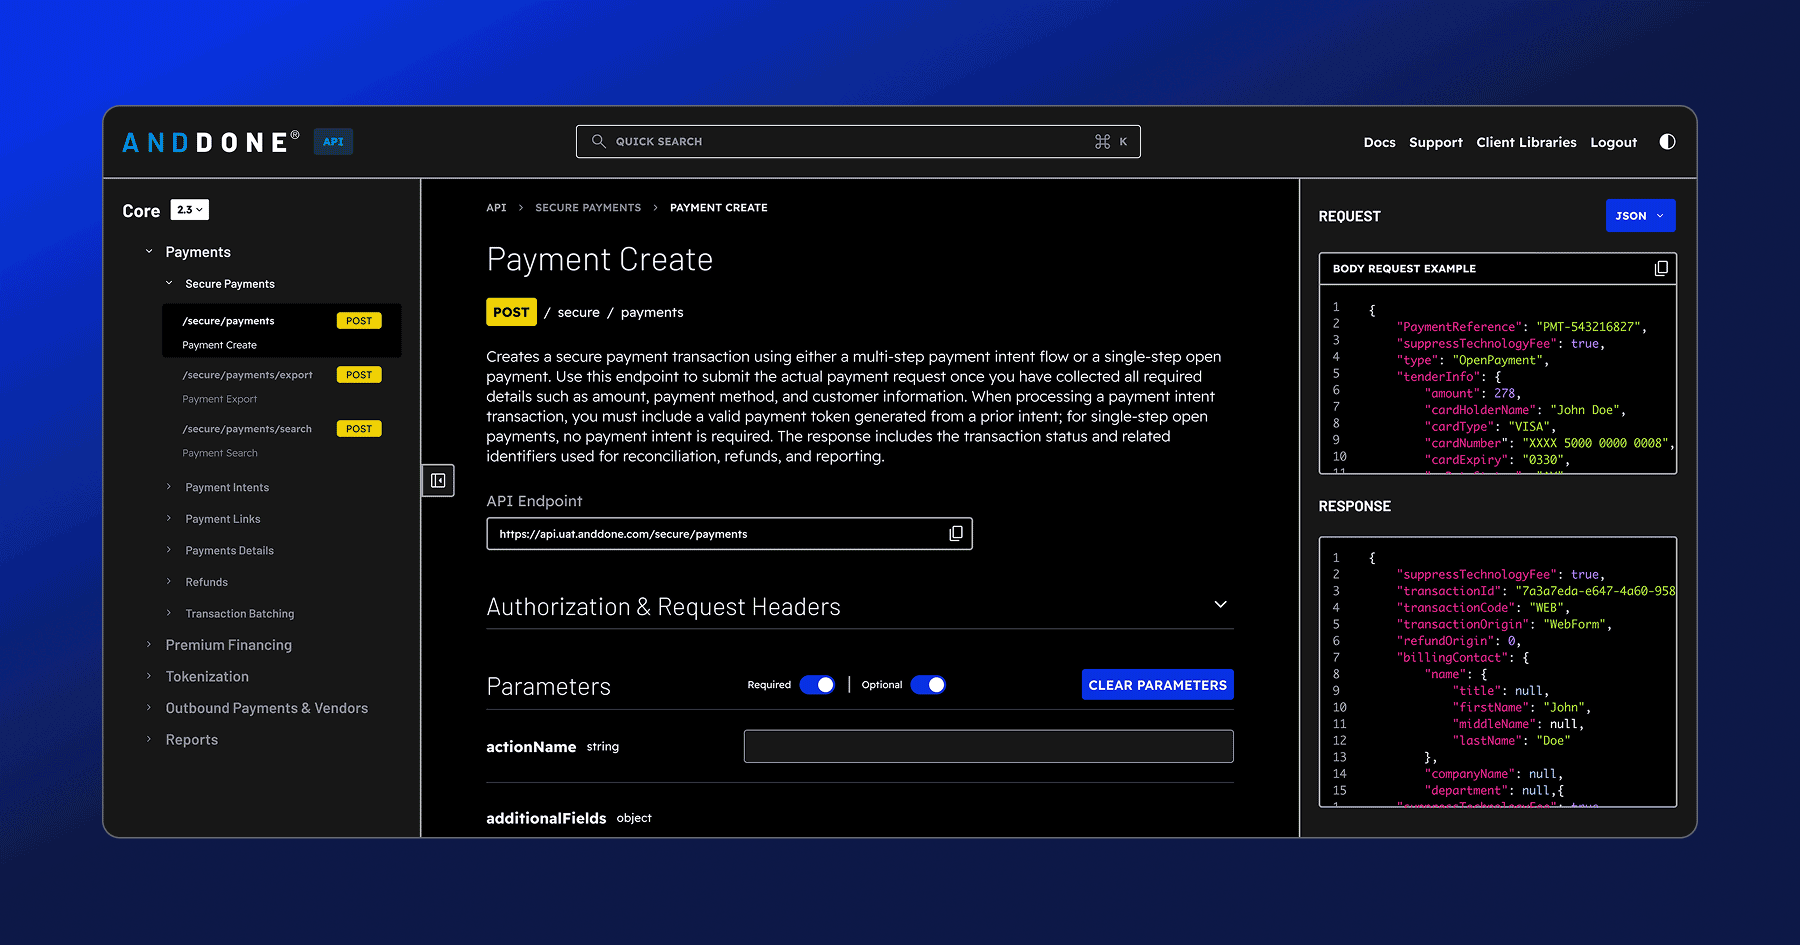Collapse the sidebar using the panel toggle icon
Image resolution: width=1800 pixels, height=945 pixels.
click(x=438, y=480)
